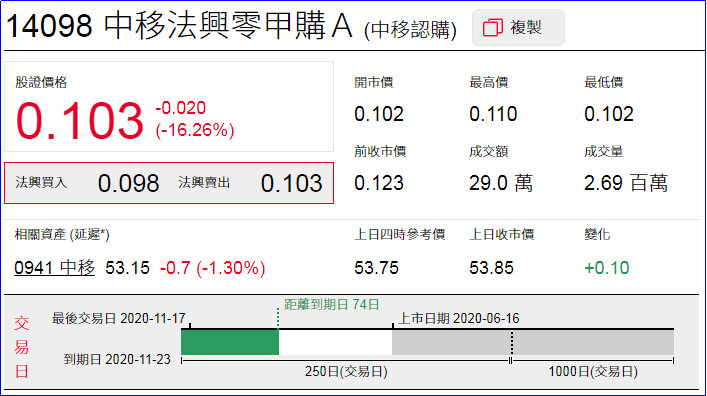707x396 pixels.
Task: Click 法興賣出 ask value 0.103
Action: [x=292, y=183]
